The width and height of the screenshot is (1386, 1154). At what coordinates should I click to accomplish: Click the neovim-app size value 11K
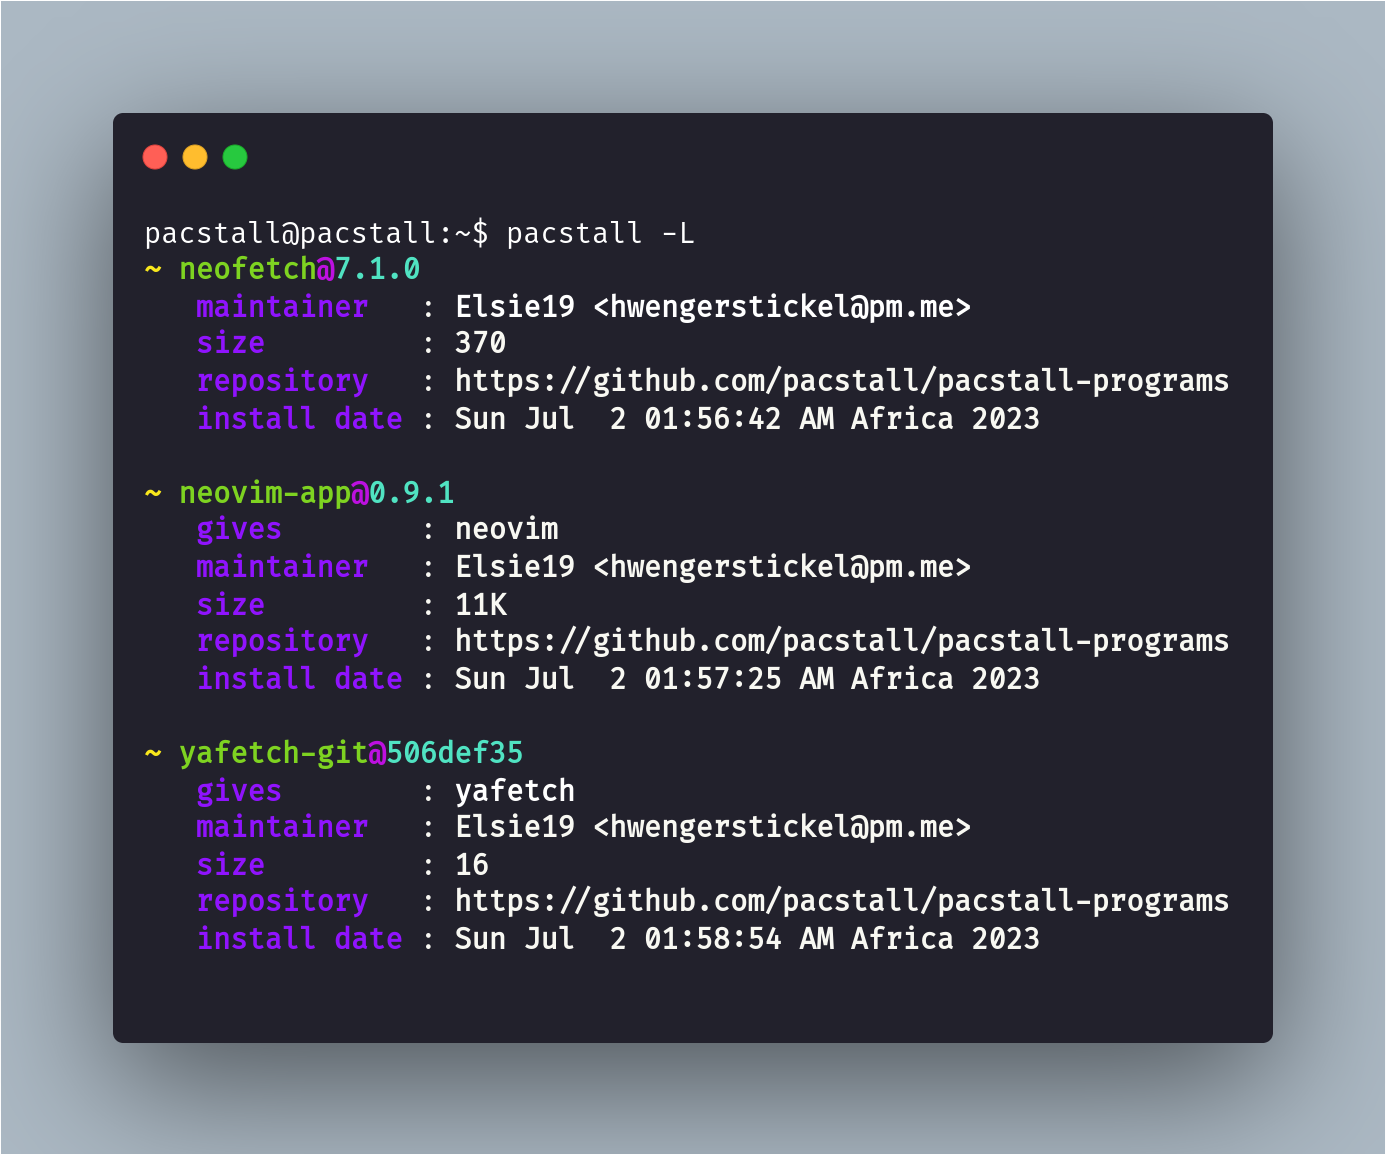[x=481, y=605]
